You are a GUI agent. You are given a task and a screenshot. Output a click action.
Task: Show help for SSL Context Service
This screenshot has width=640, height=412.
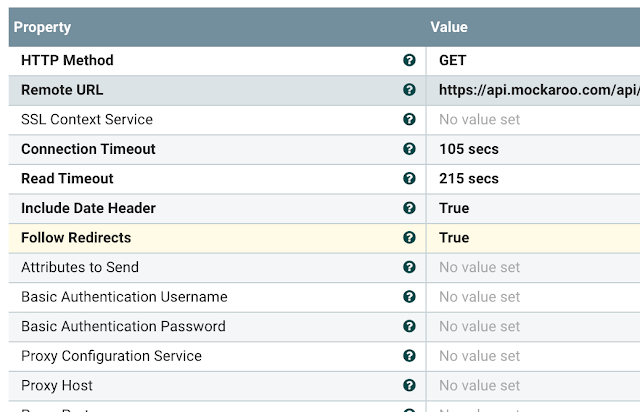point(409,120)
